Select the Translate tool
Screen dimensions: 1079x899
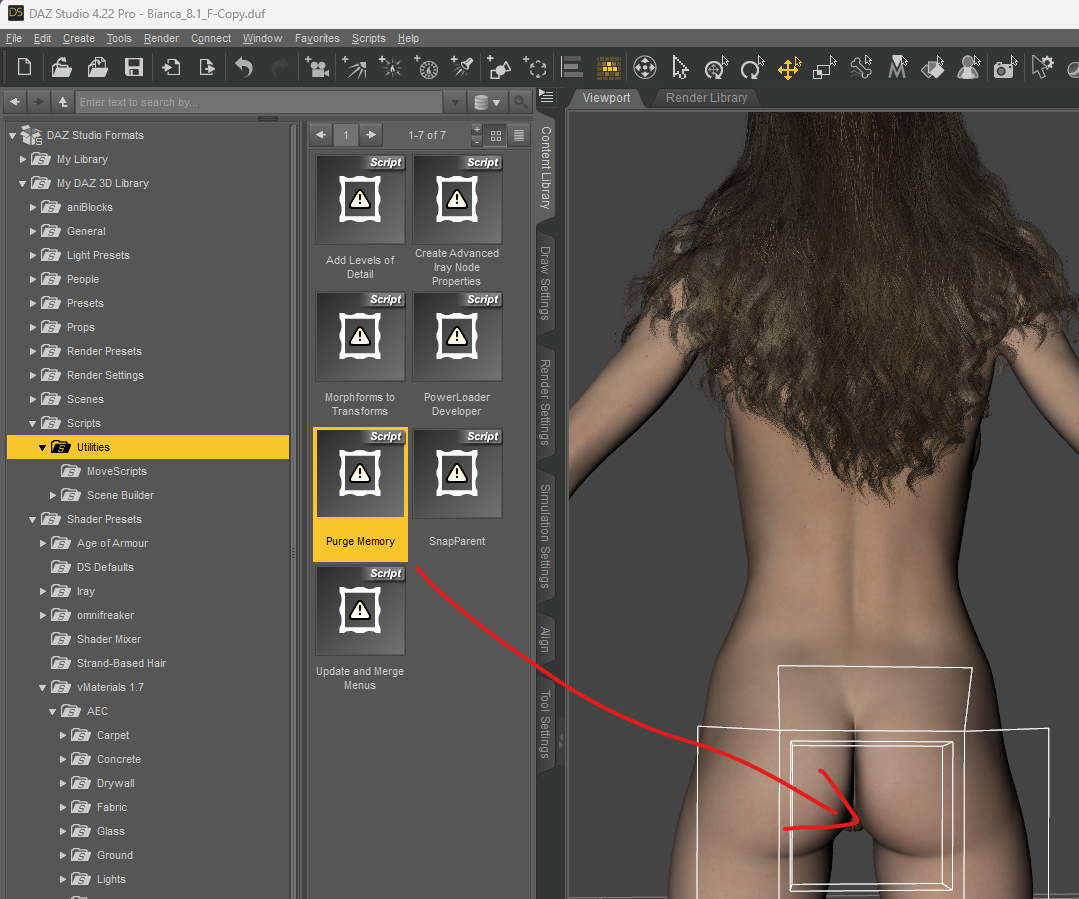coord(789,67)
